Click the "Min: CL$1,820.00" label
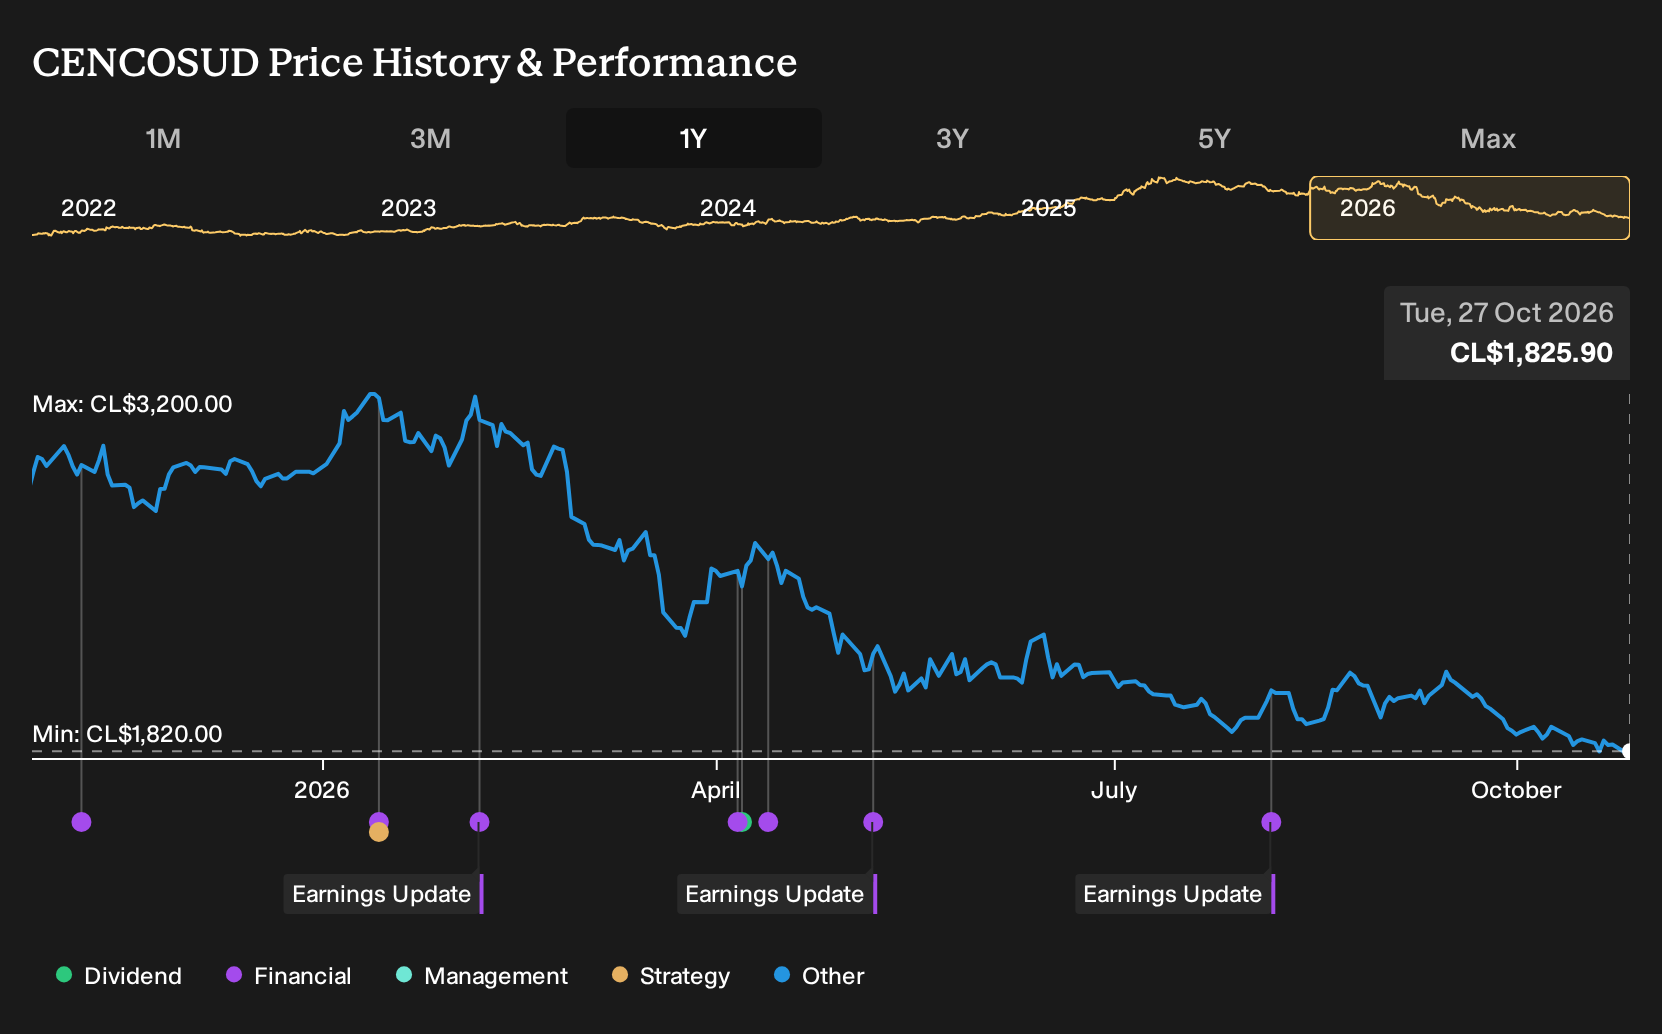 click(127, 734)
